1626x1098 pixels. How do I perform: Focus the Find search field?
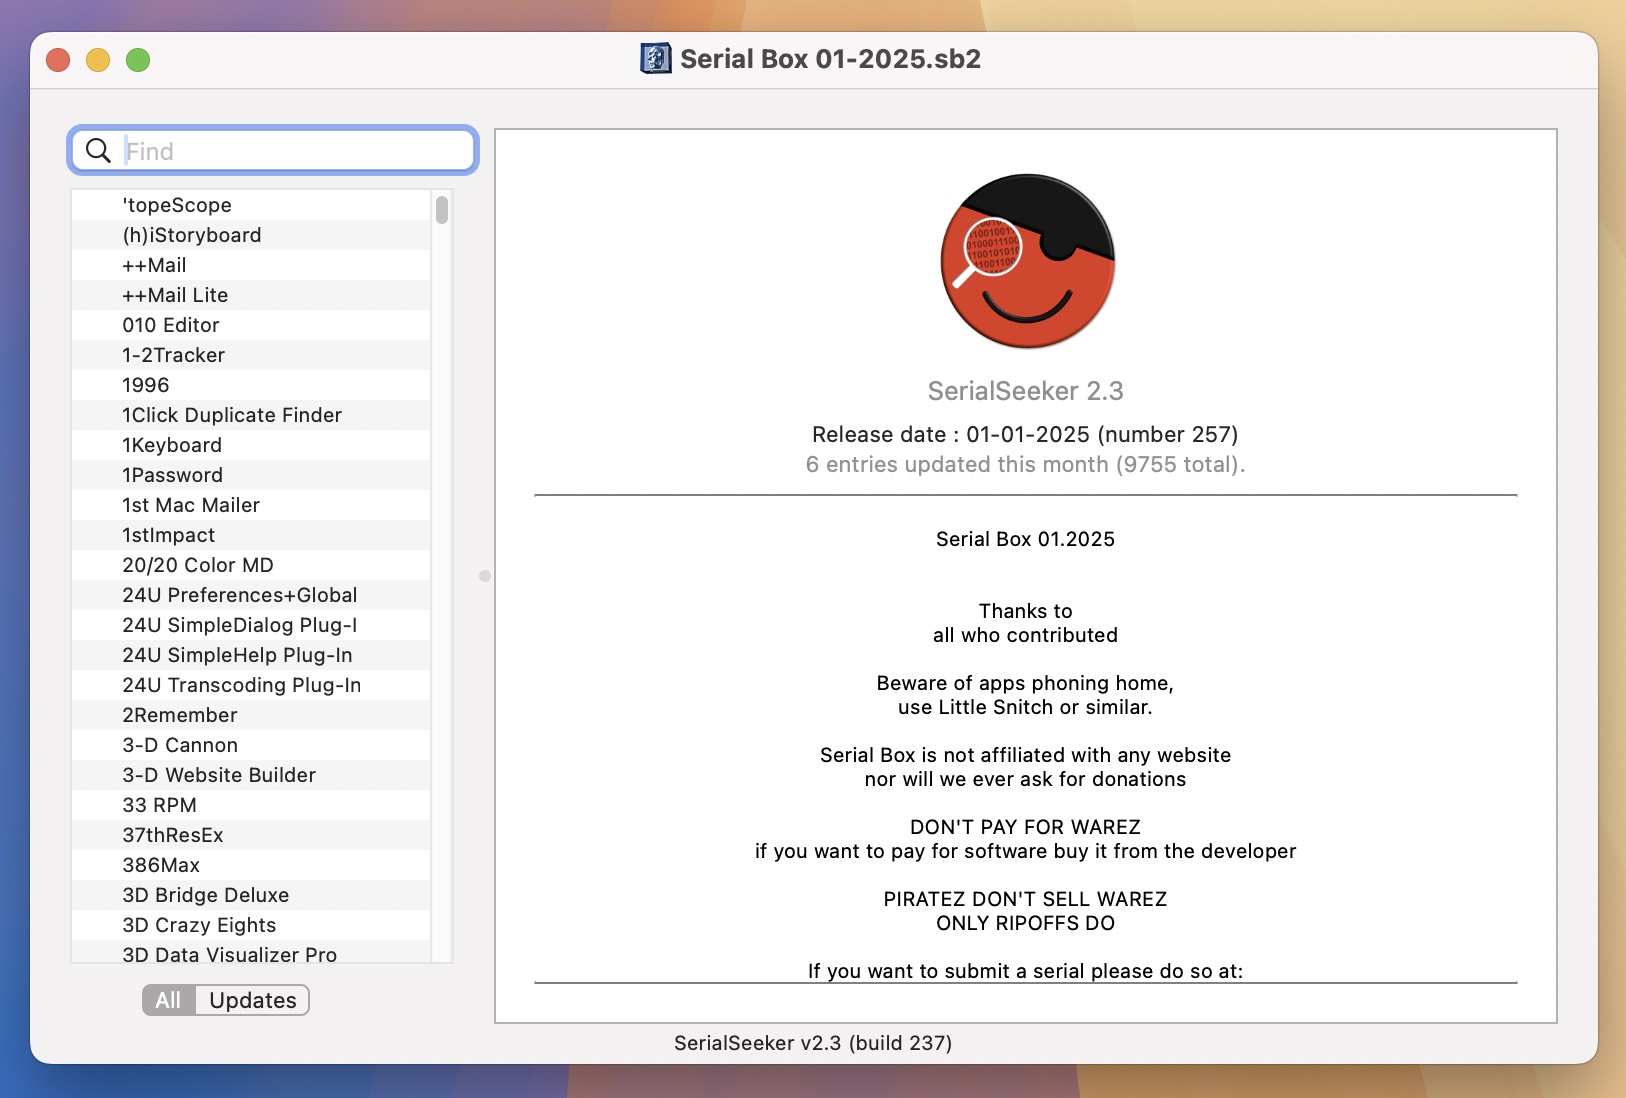[273, 151]
